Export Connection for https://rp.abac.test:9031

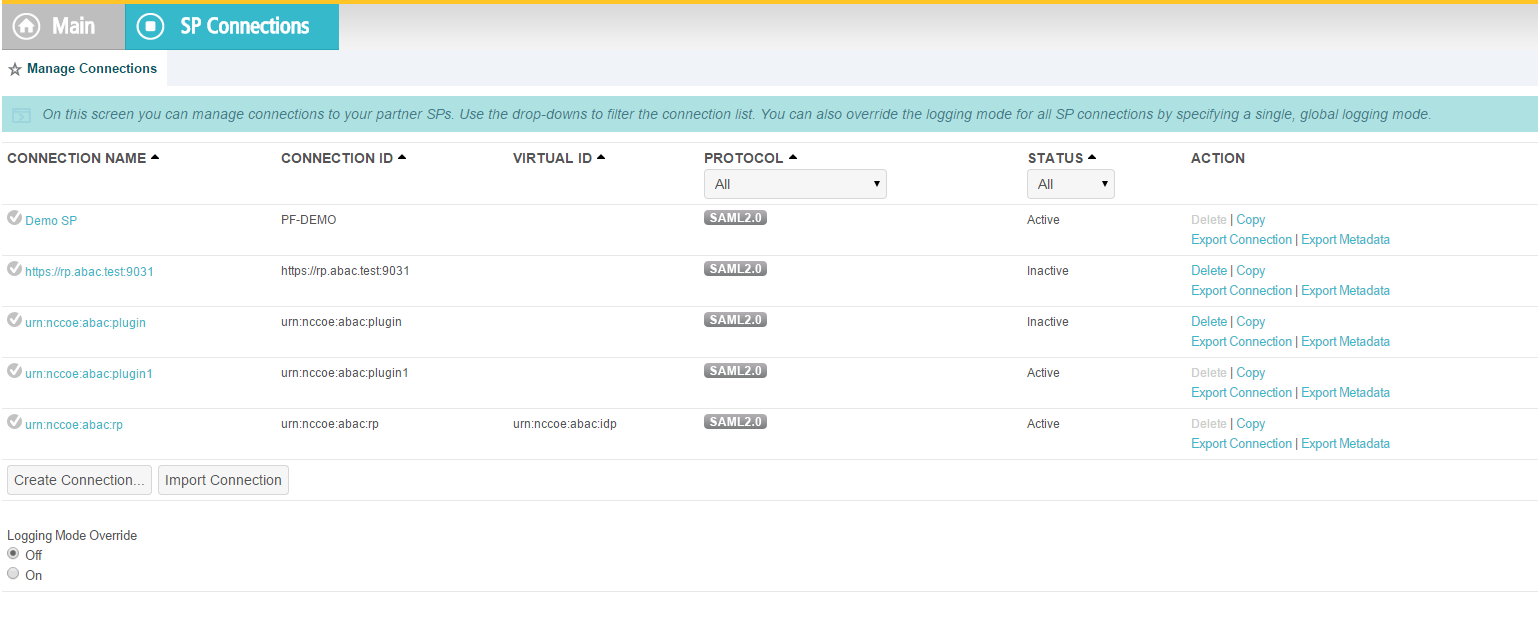[x=1241, y=291]
